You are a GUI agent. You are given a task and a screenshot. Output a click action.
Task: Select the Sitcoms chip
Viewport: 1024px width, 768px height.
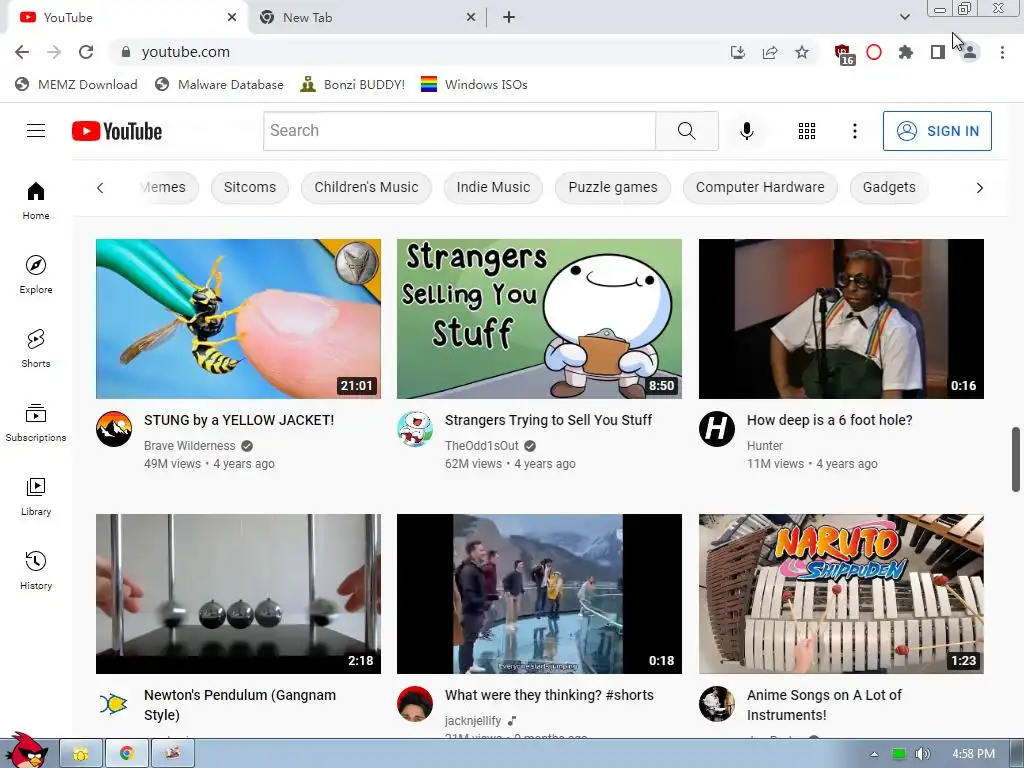[x=249, y=187]
